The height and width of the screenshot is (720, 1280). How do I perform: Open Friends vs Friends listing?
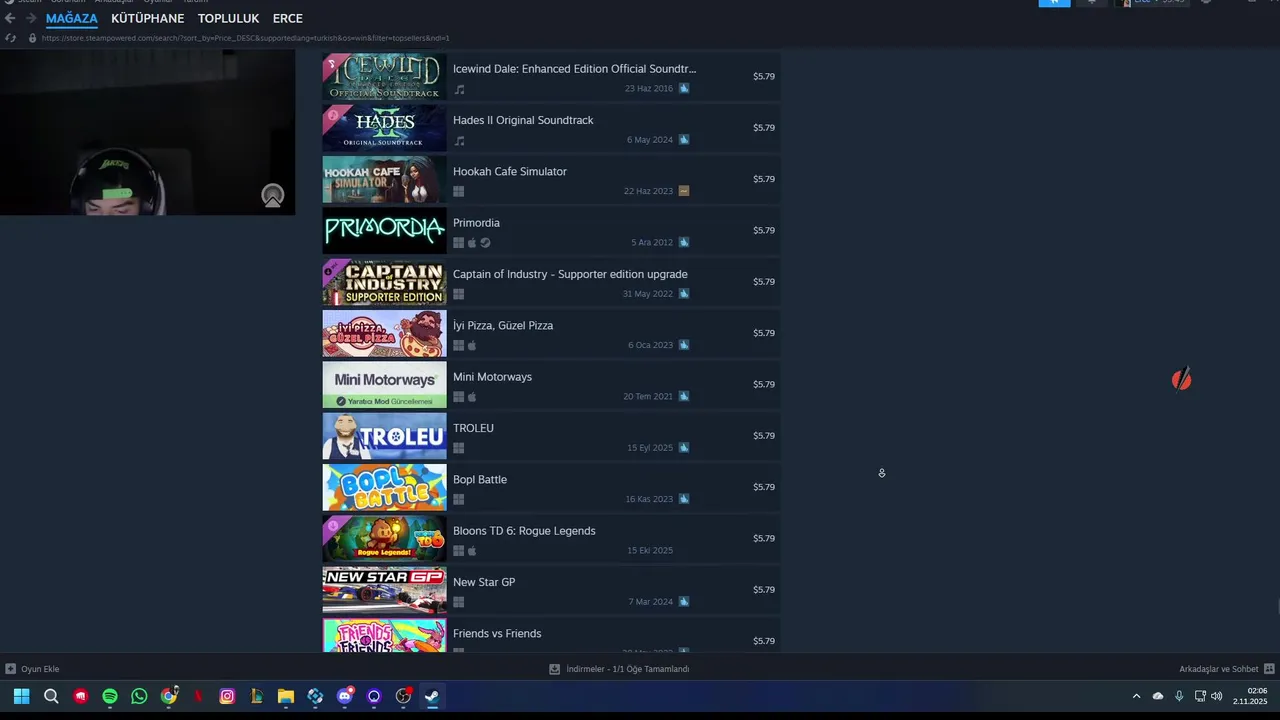[x=551, y=636]
